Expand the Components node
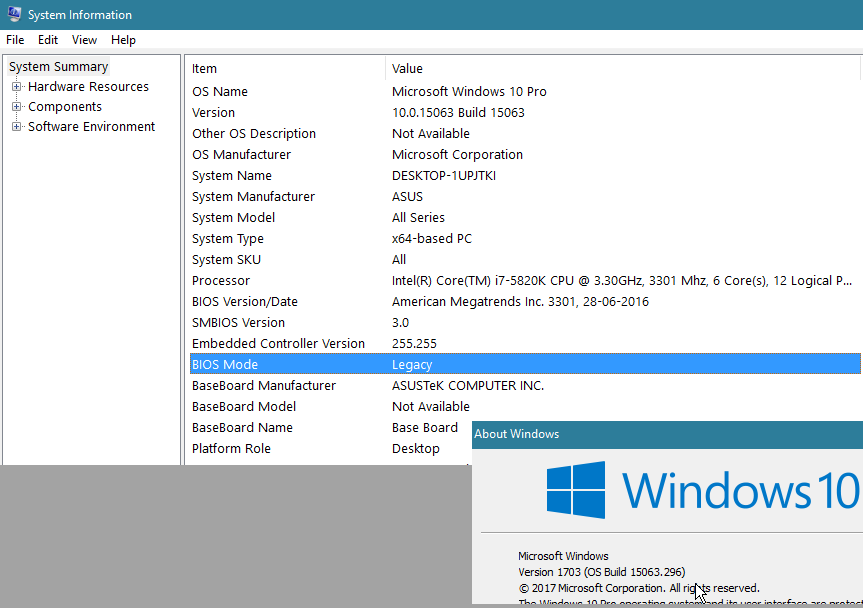This screenshot has height=608, width=863. (17, 106)
